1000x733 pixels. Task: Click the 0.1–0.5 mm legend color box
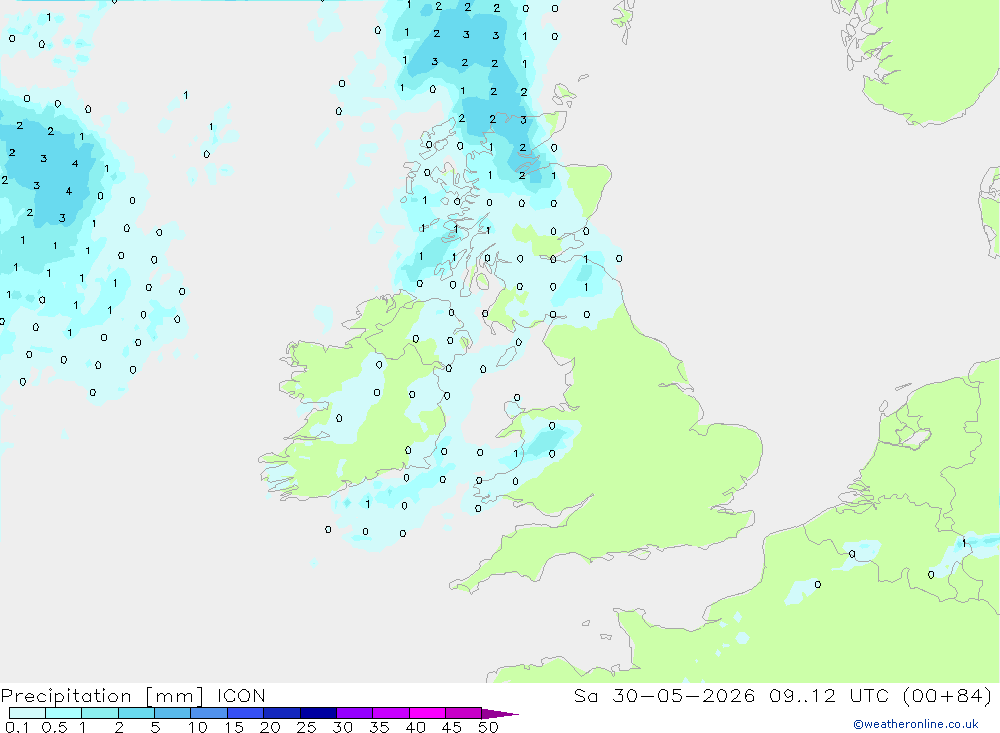(x=27, y=713)
